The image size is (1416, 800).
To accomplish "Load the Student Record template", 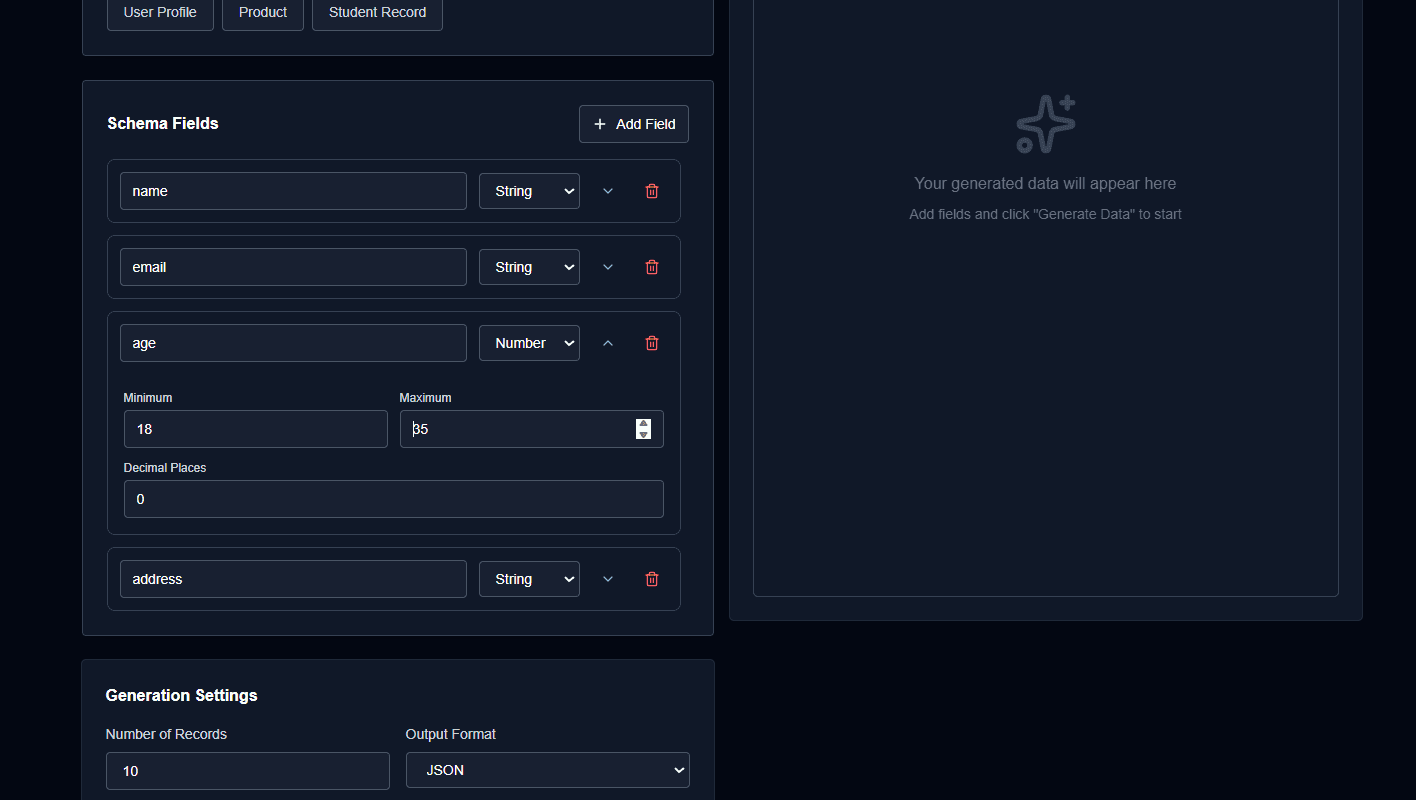I will coord(377,13).
